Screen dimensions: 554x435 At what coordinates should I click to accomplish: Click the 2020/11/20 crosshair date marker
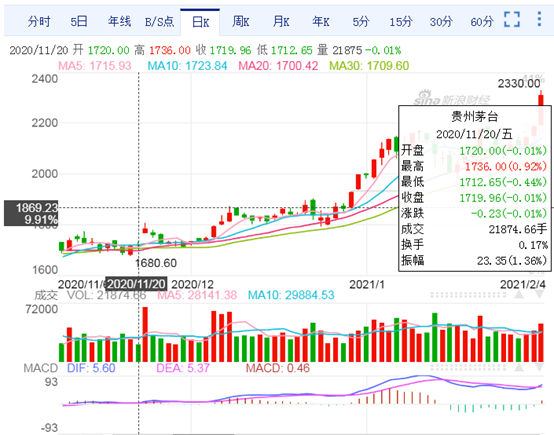pyautogui.click(x=136, y=284)
